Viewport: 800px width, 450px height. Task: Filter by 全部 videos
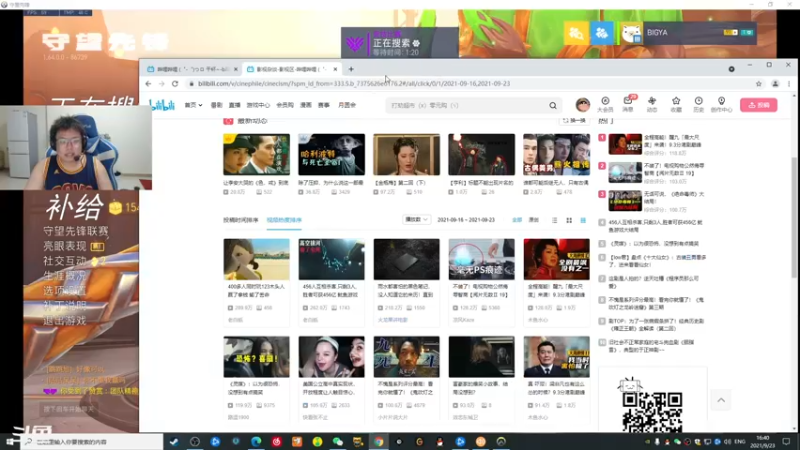[x=517, y=220]
